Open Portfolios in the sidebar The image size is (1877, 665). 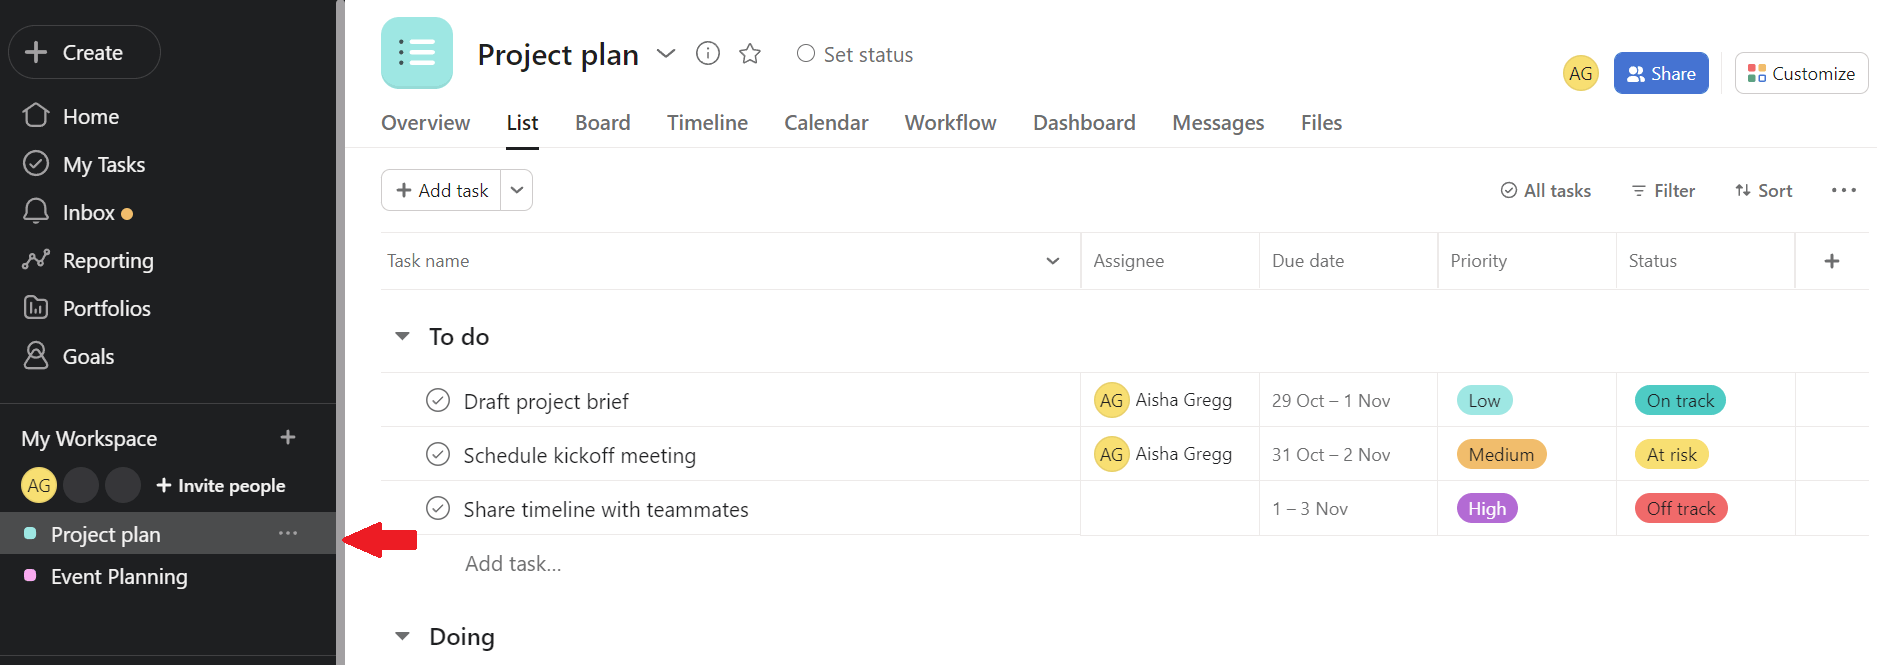(x=106, y=309)
